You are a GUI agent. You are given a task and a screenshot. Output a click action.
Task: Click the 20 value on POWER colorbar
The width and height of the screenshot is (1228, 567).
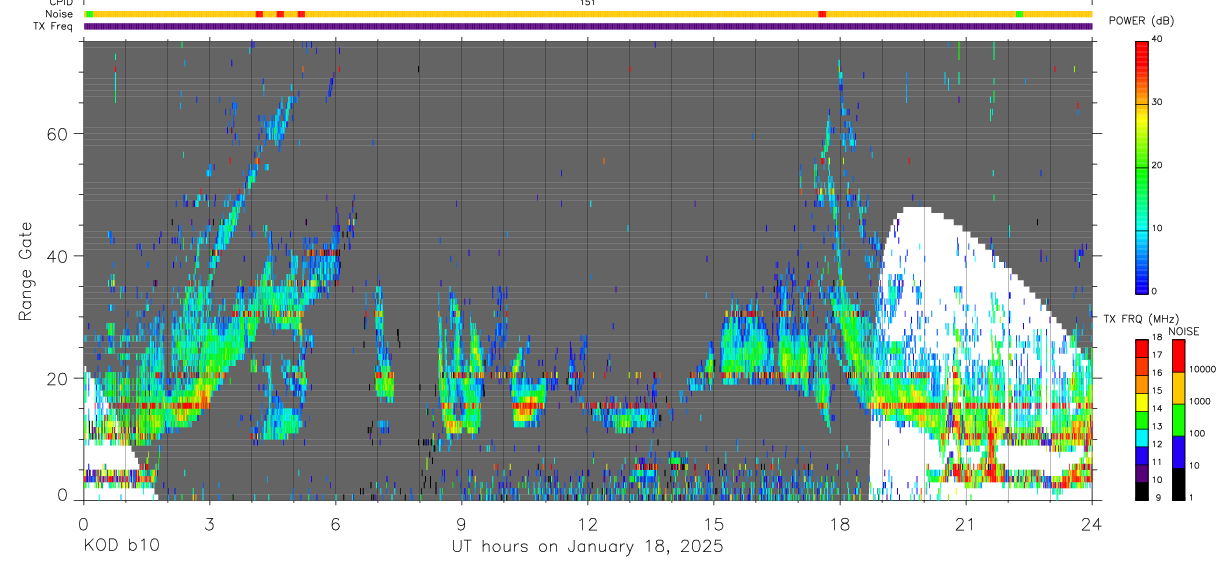(1157, 165)
